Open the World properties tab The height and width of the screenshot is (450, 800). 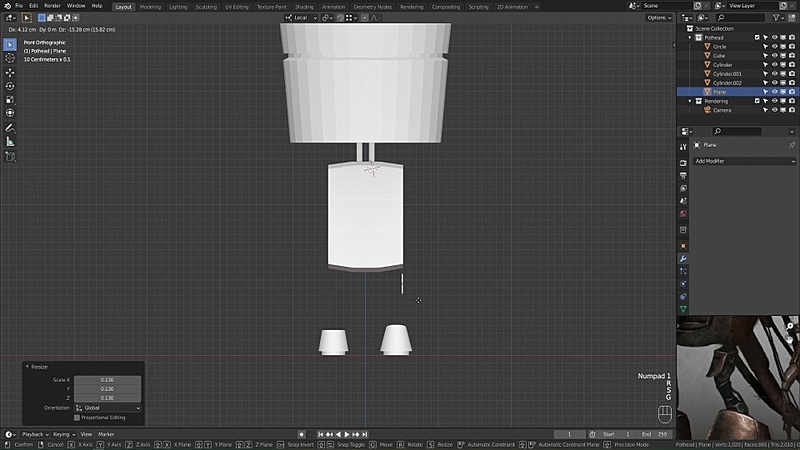(x=683, y=214)
